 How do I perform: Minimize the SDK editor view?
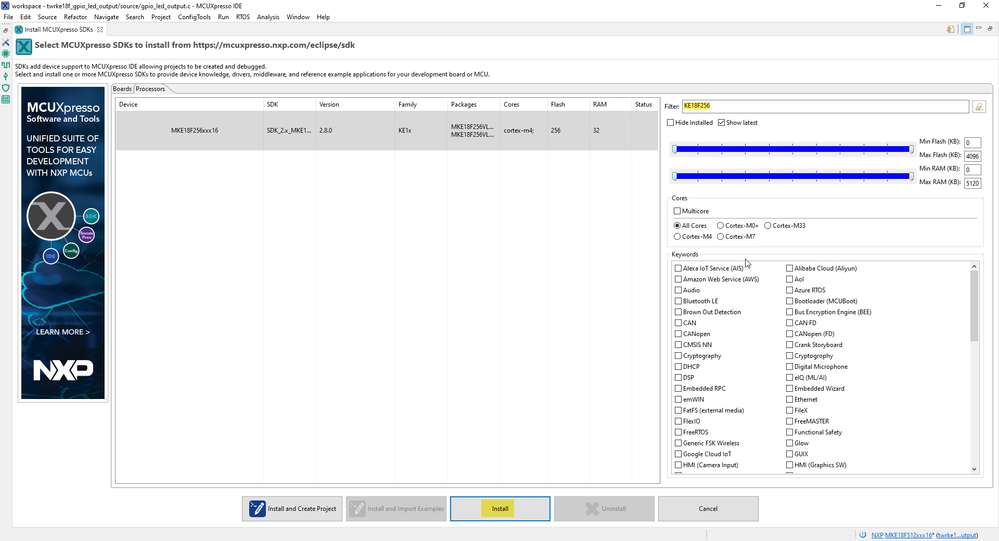coord(979,29)
